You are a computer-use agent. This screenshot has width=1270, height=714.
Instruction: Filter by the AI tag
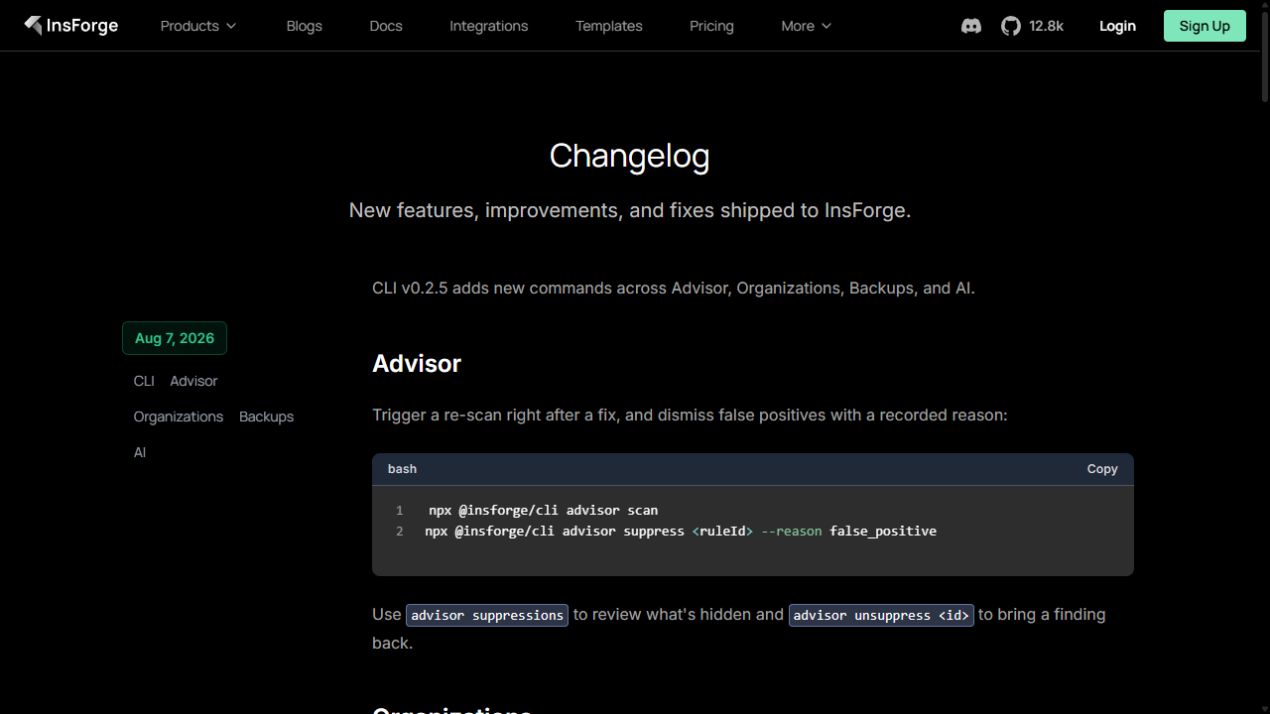pos(140,453)
